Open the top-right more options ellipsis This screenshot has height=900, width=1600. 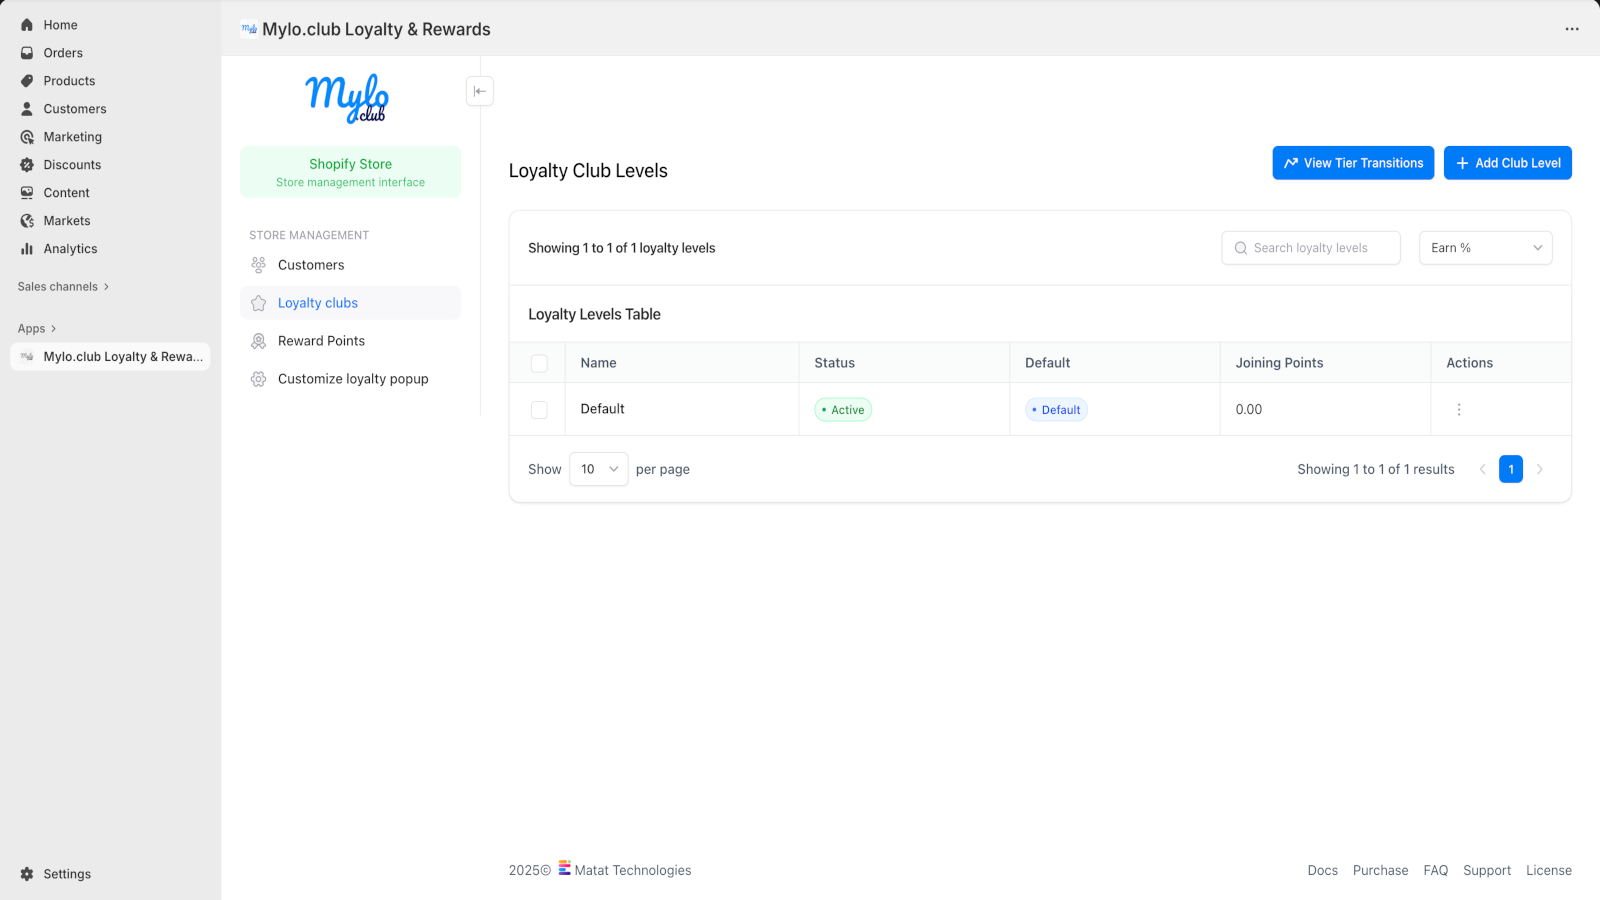(1572, 29)
